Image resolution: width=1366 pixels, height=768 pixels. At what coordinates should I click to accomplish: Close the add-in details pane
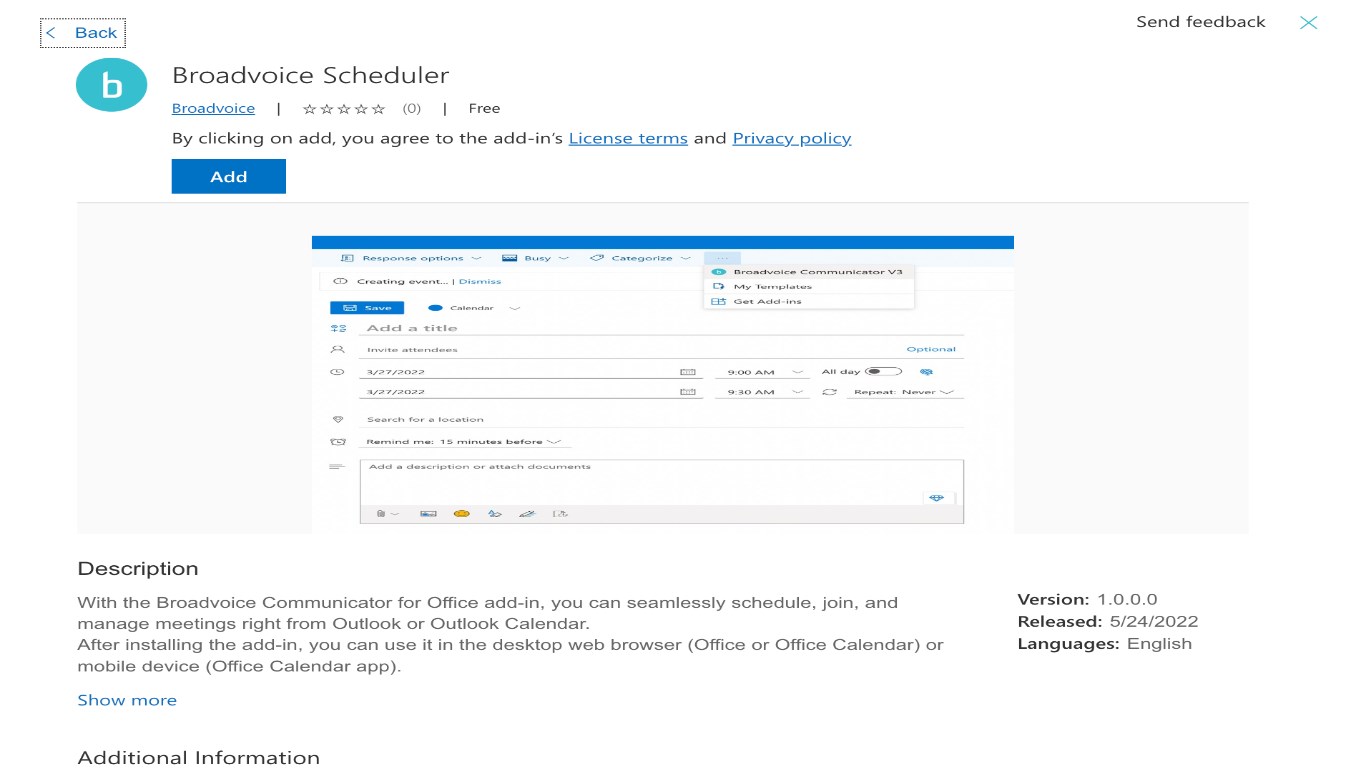(1308, 23)
